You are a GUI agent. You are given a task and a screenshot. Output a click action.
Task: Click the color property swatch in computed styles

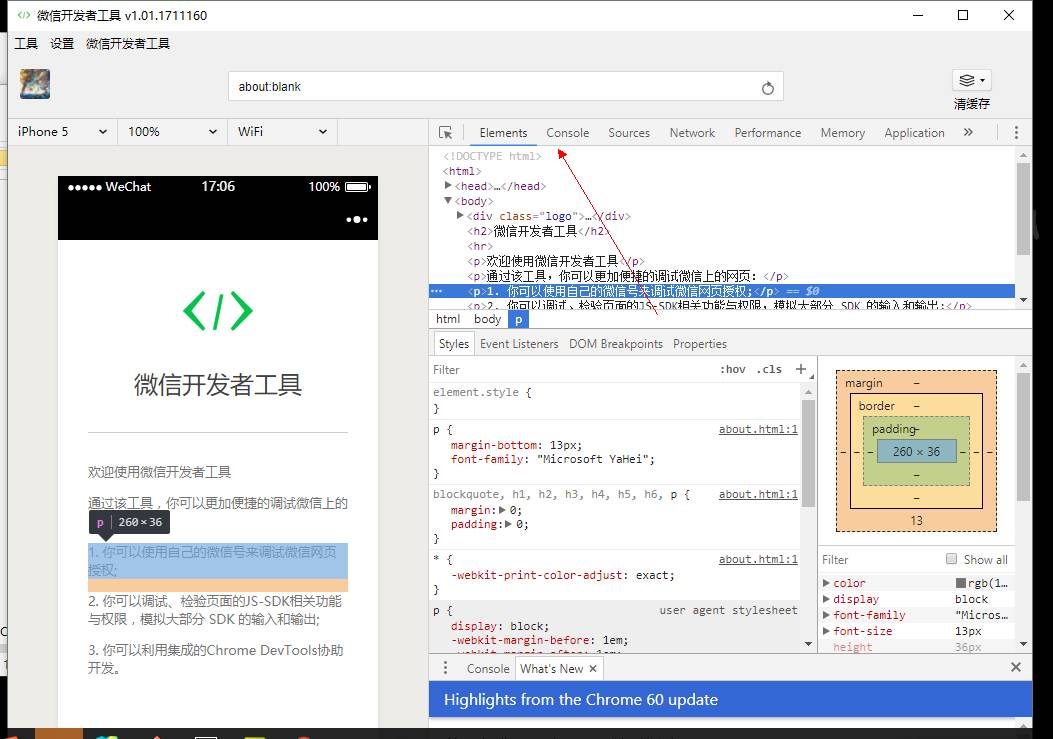coord(961,584)
